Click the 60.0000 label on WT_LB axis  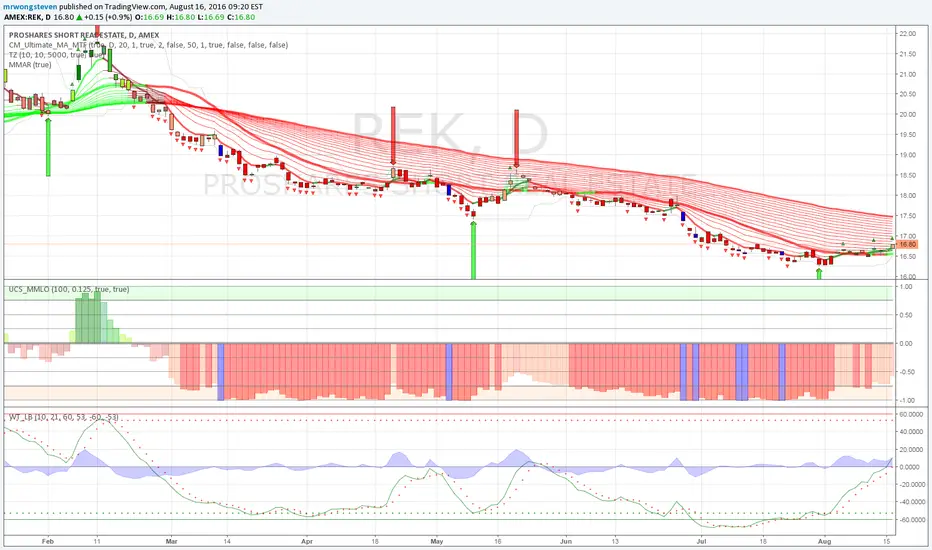911,414
